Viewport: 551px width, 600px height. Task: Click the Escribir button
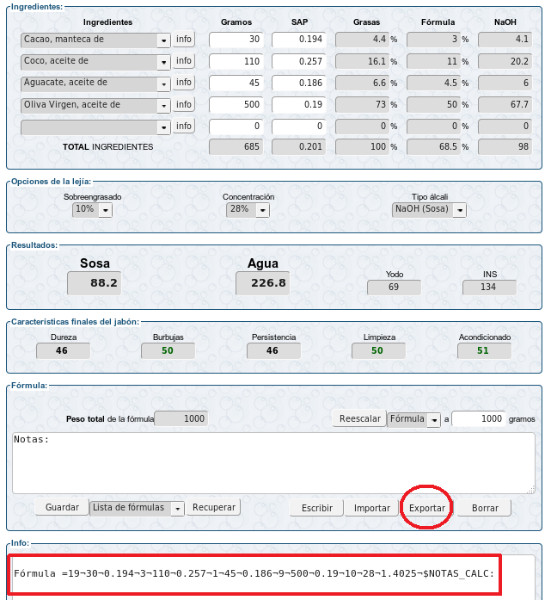[317, 508]
